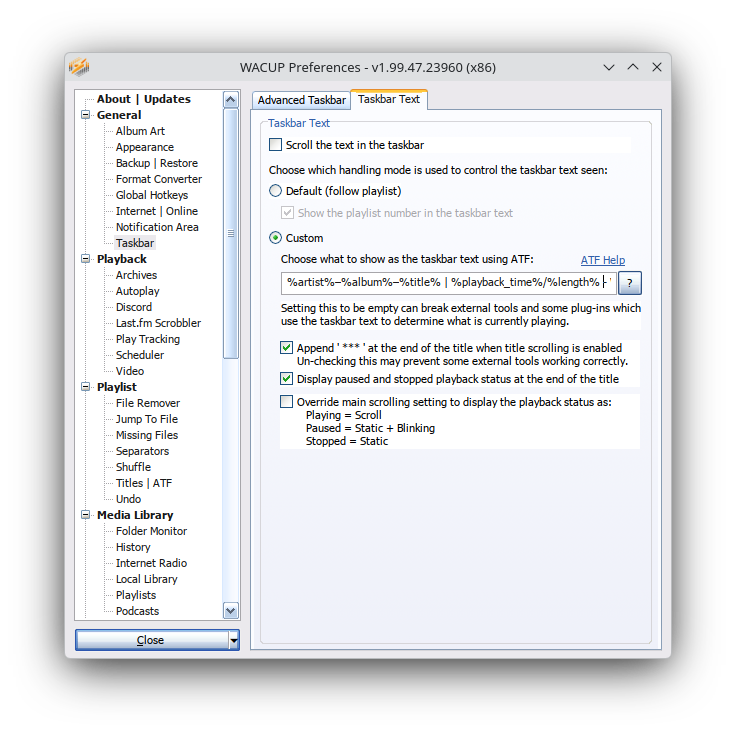The image size is (736, 735).
Task: Click the WACUP logo icon in title bar
Action: [79, 67]
